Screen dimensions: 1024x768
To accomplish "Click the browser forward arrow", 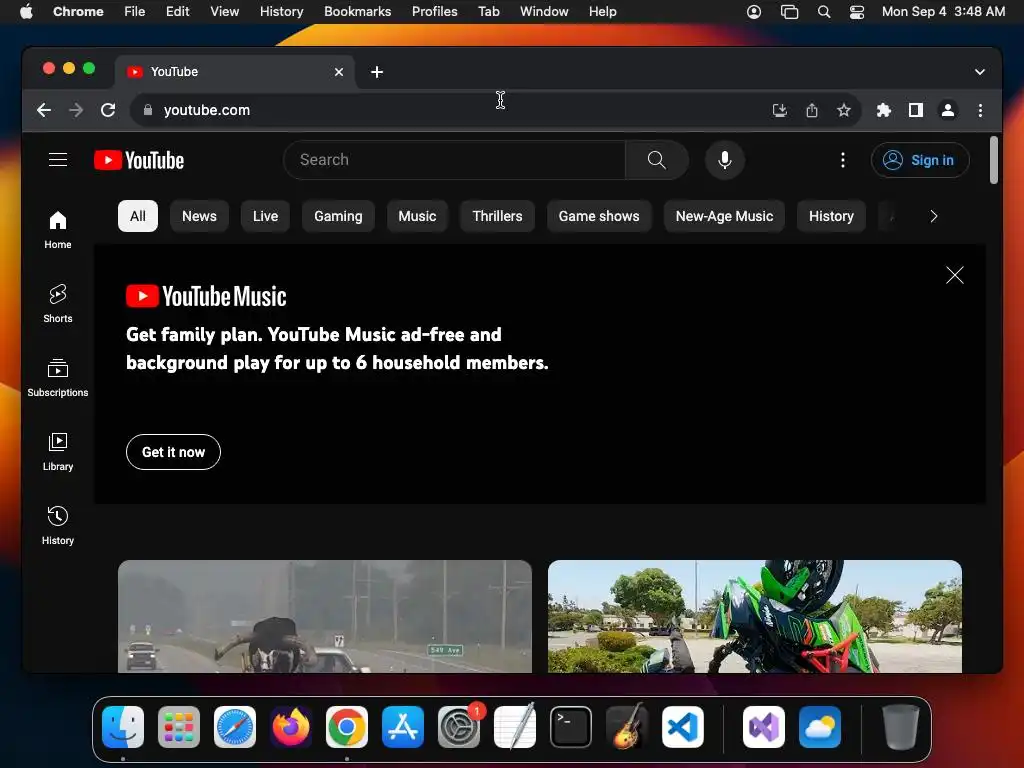I will (x=76, y=110).
